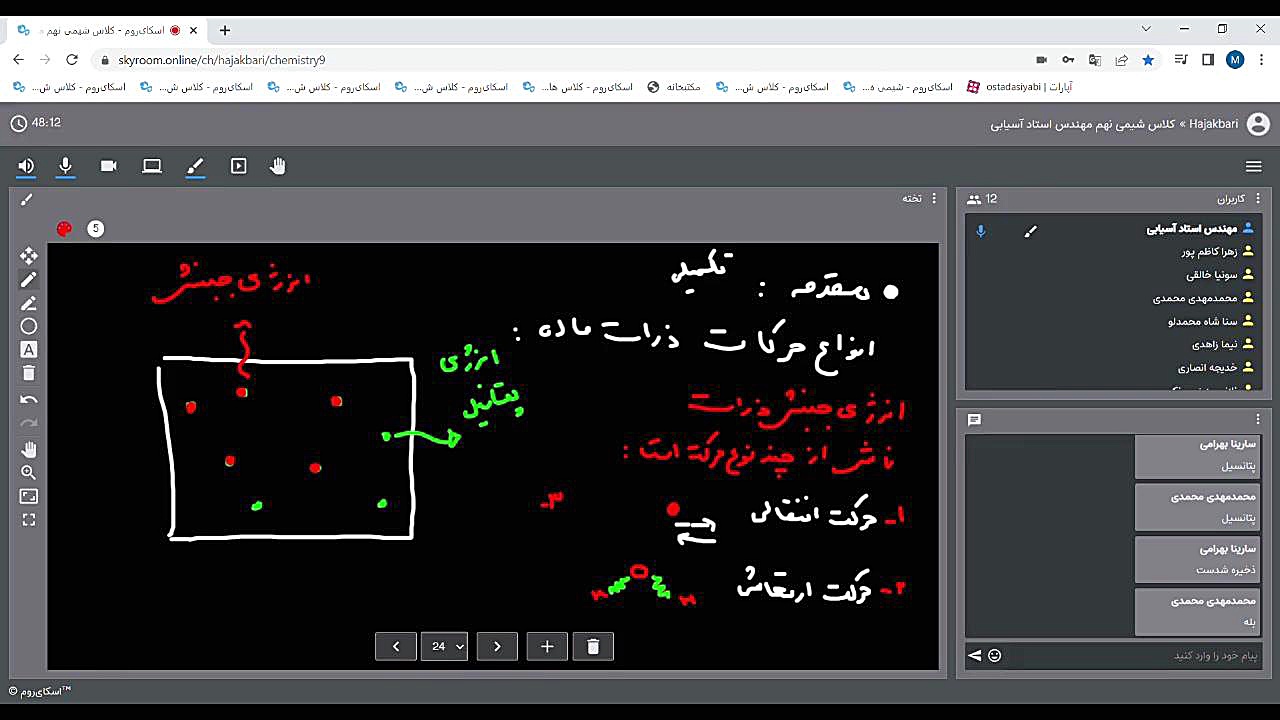Image resolution: width=1280 pixels, height=720 pixels.
Task: Reload the Skyroom page
Action: (x=72, y=60)
